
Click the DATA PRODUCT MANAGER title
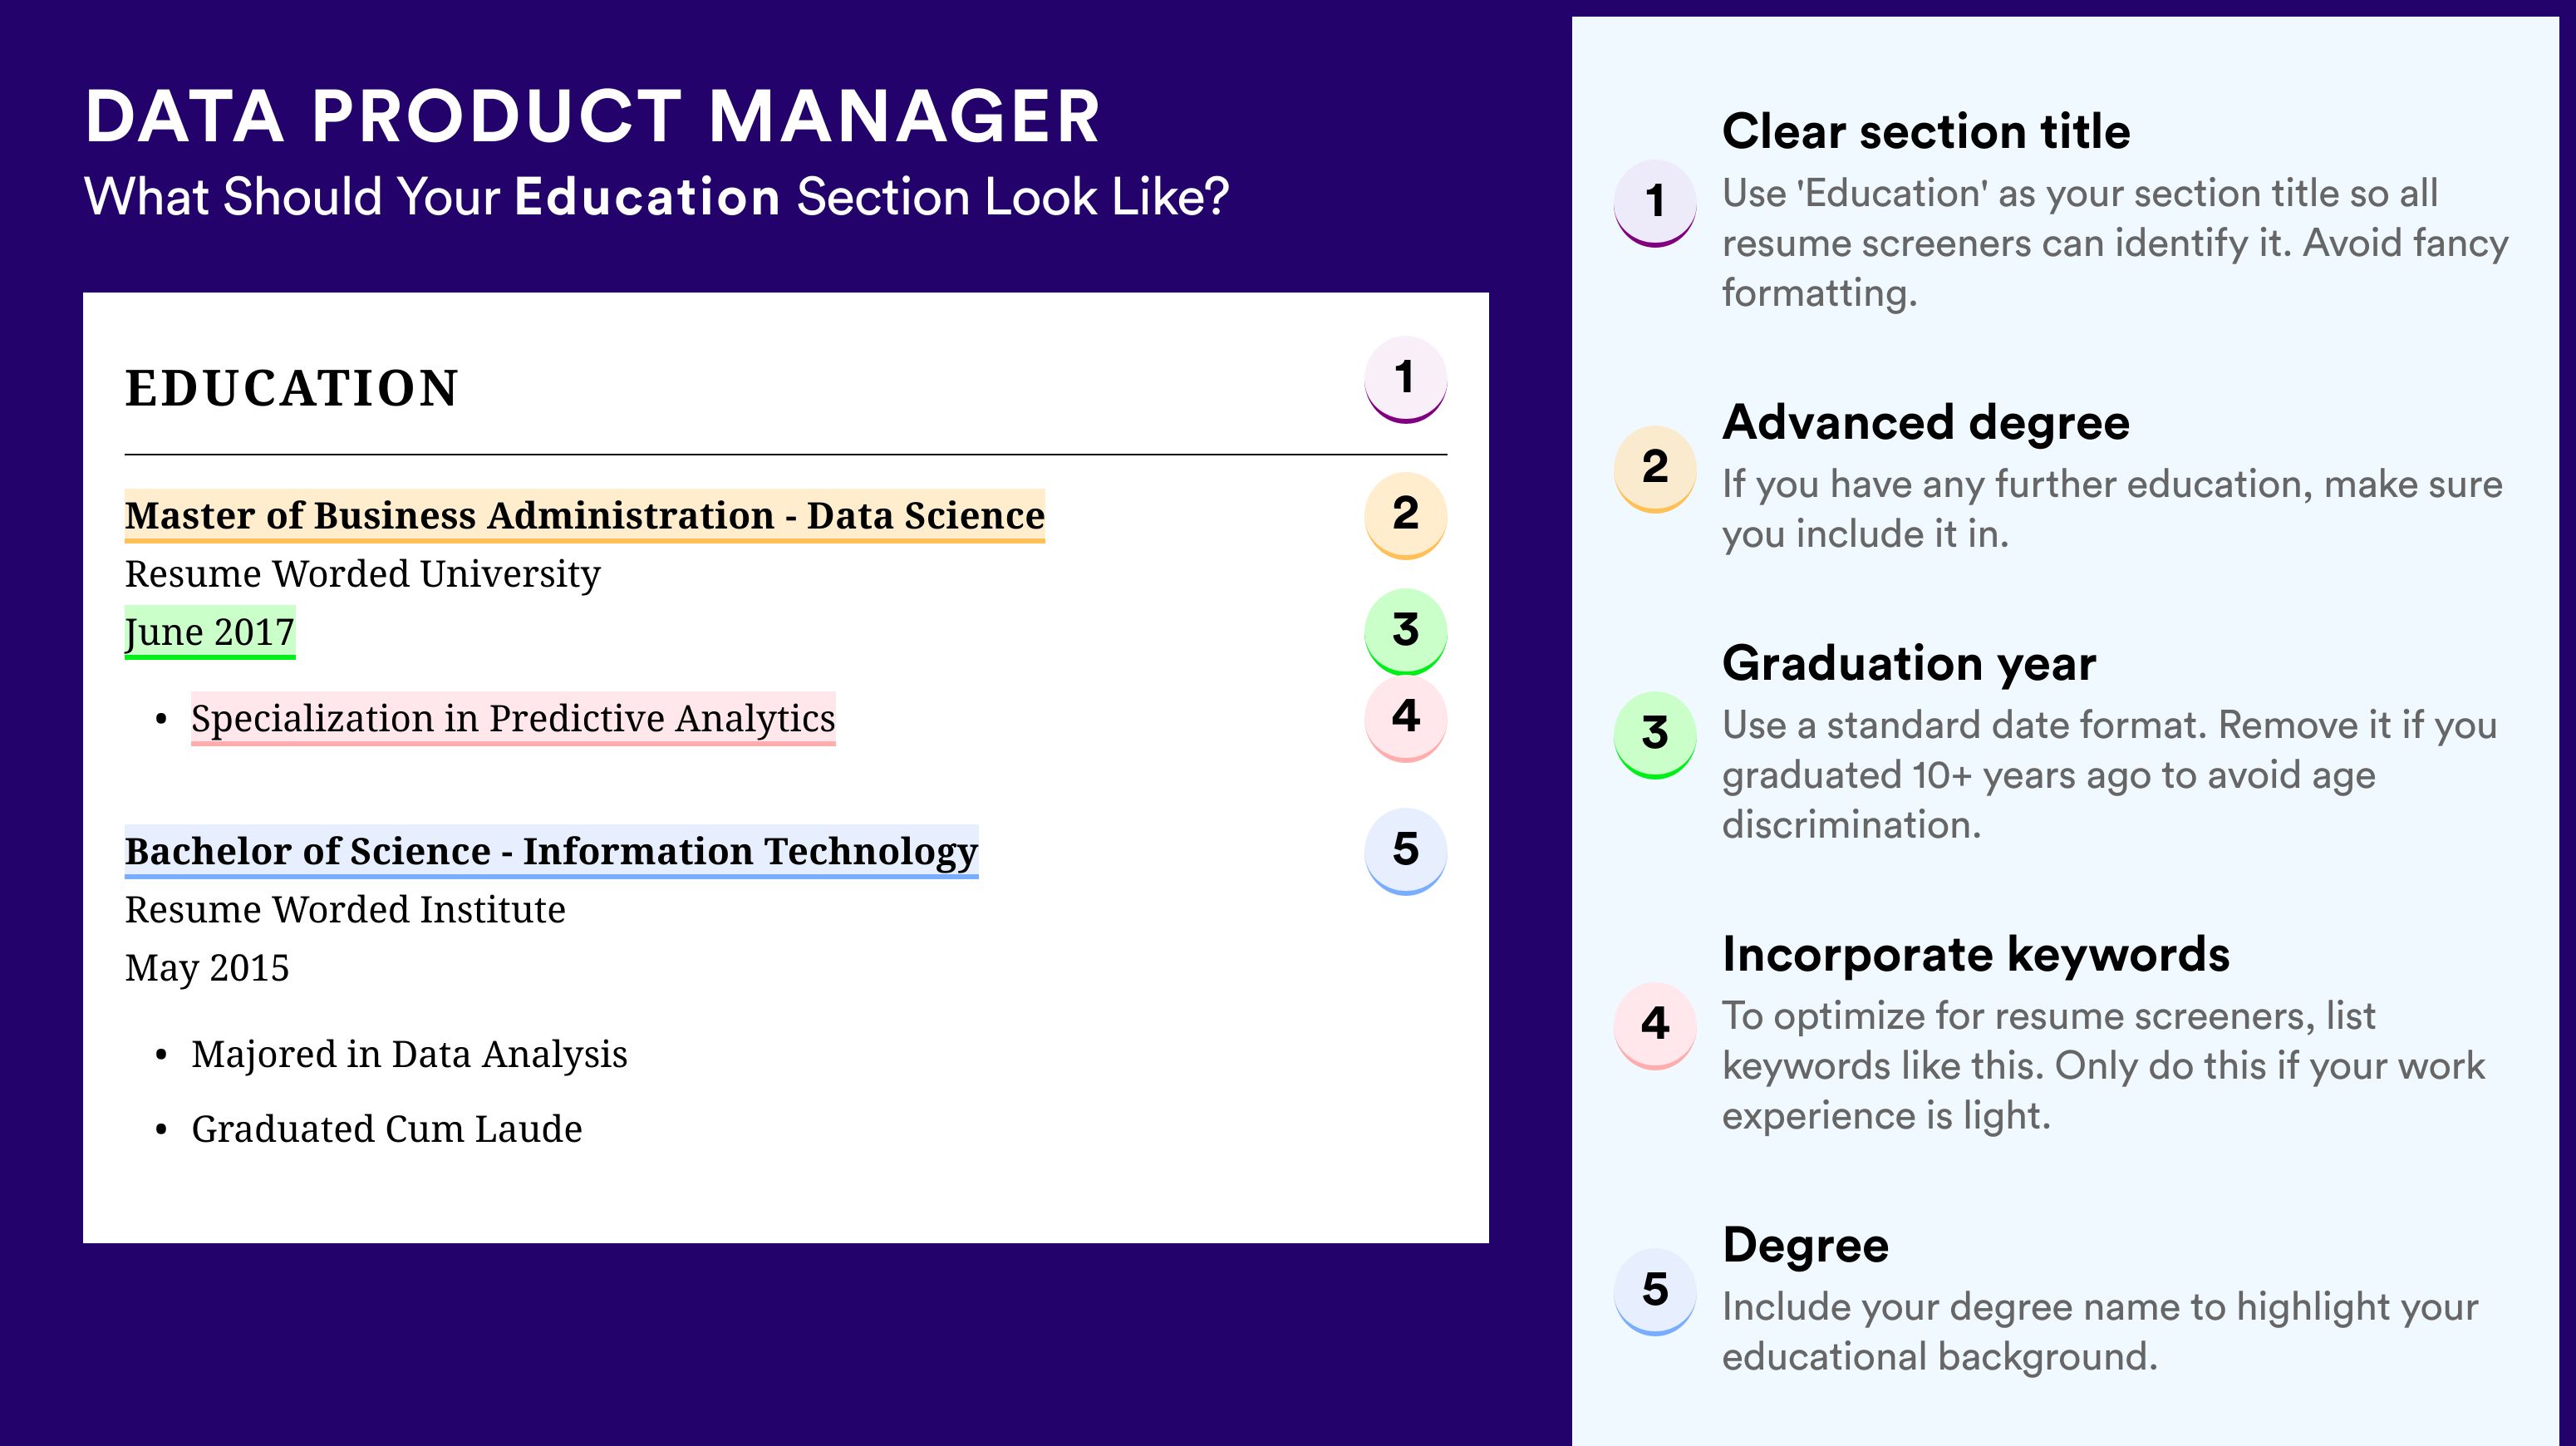[x=593, y=116]
